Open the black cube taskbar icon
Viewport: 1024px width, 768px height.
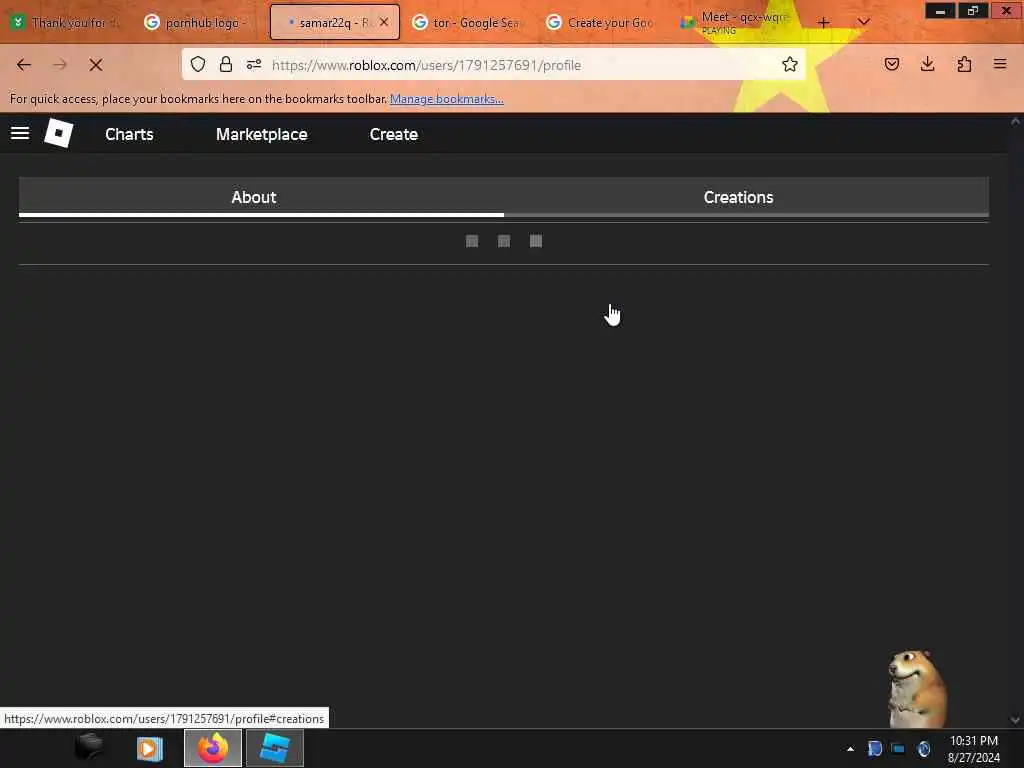pos(89,748)
